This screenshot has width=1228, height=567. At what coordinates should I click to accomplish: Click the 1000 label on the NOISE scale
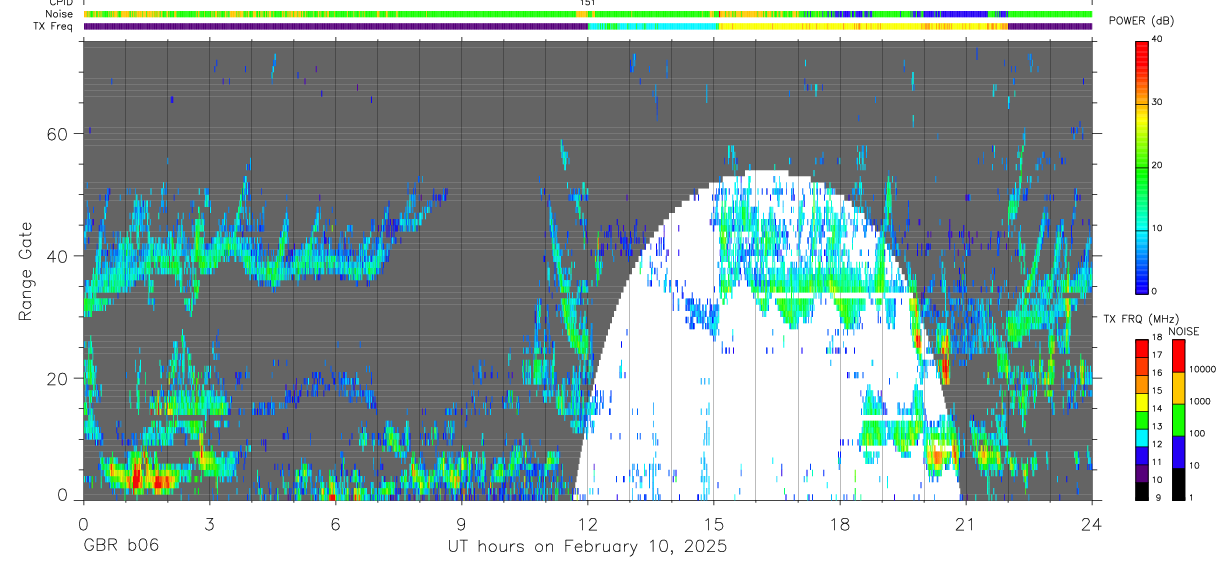click(1199, 401)
